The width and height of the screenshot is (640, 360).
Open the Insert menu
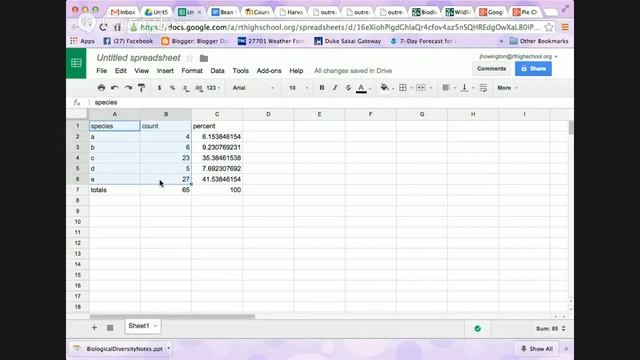click(165, 71)
